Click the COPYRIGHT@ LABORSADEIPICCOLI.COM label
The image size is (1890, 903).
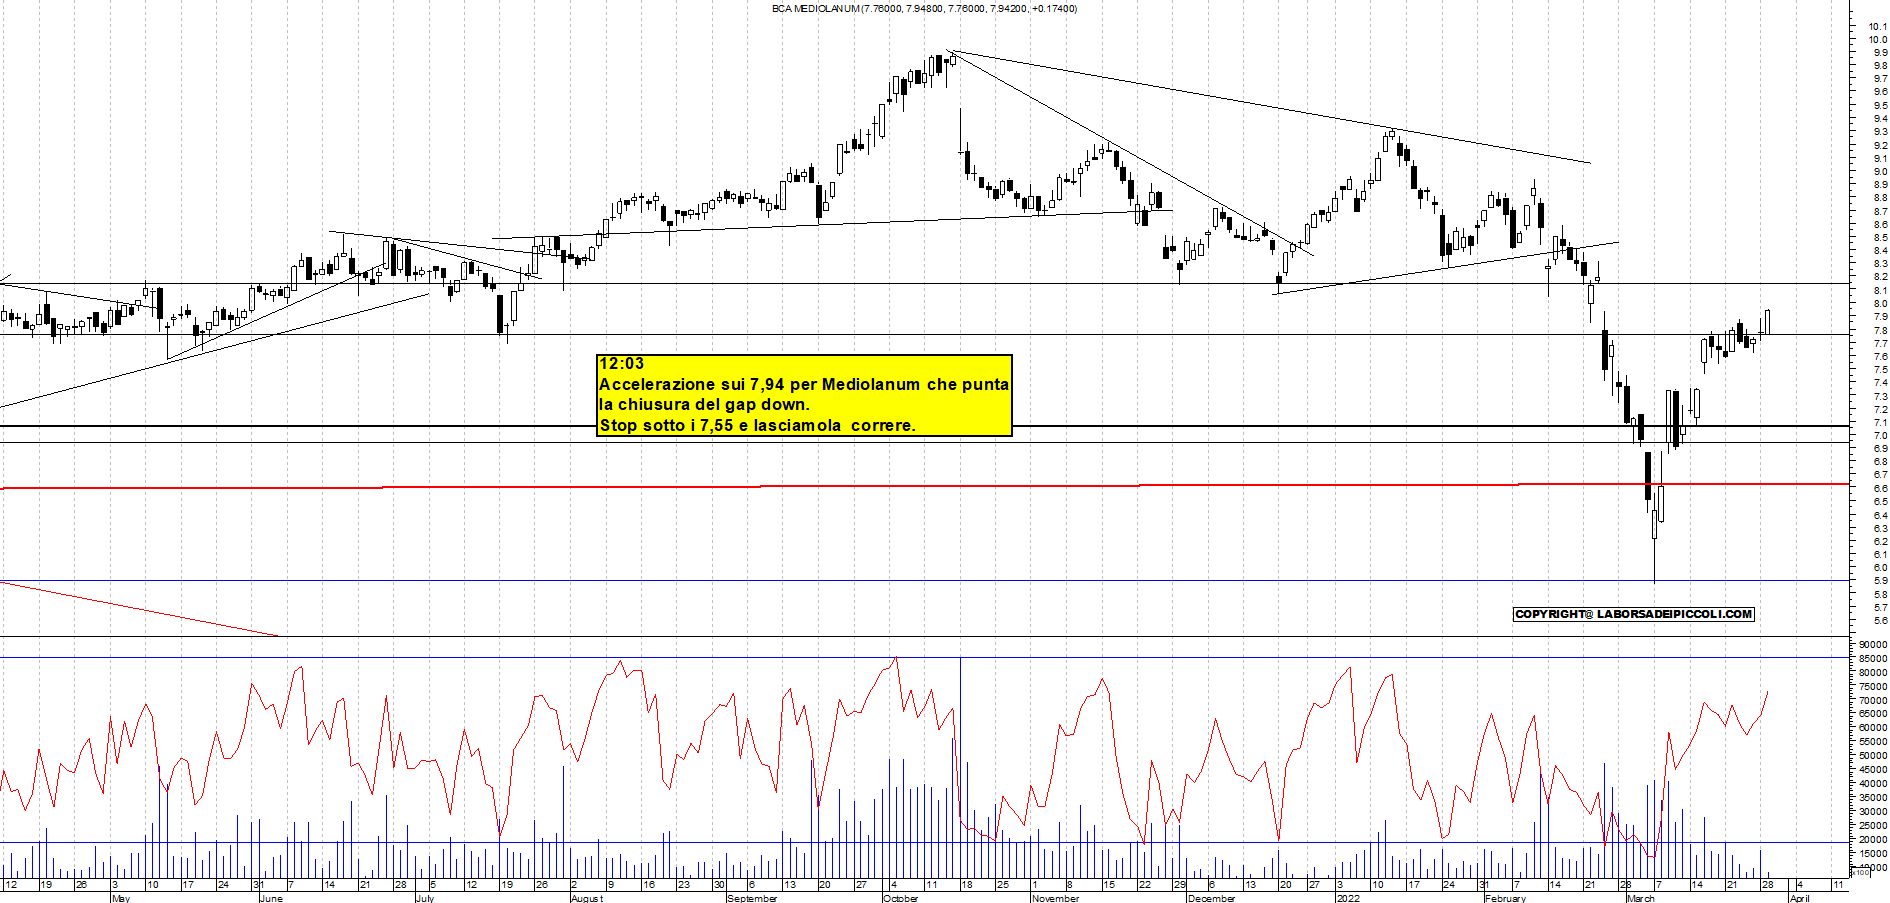click(x=1633, y=614)
